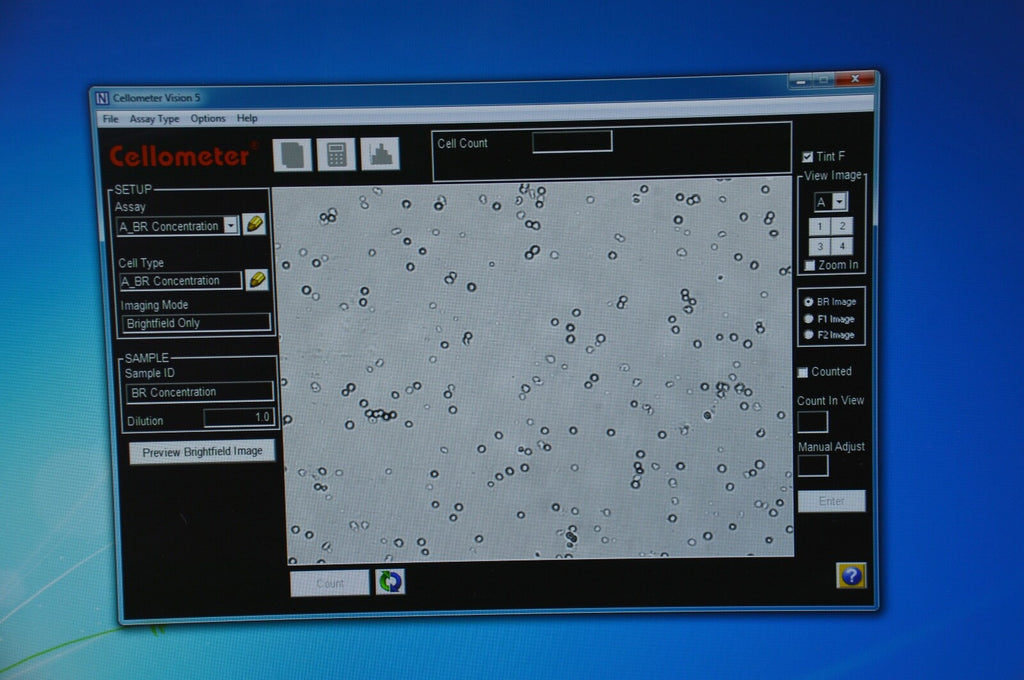This screenshot has height=680, width=1024.
Task: Expand the Assay dropdown arrow
Action: coord(231,225)
